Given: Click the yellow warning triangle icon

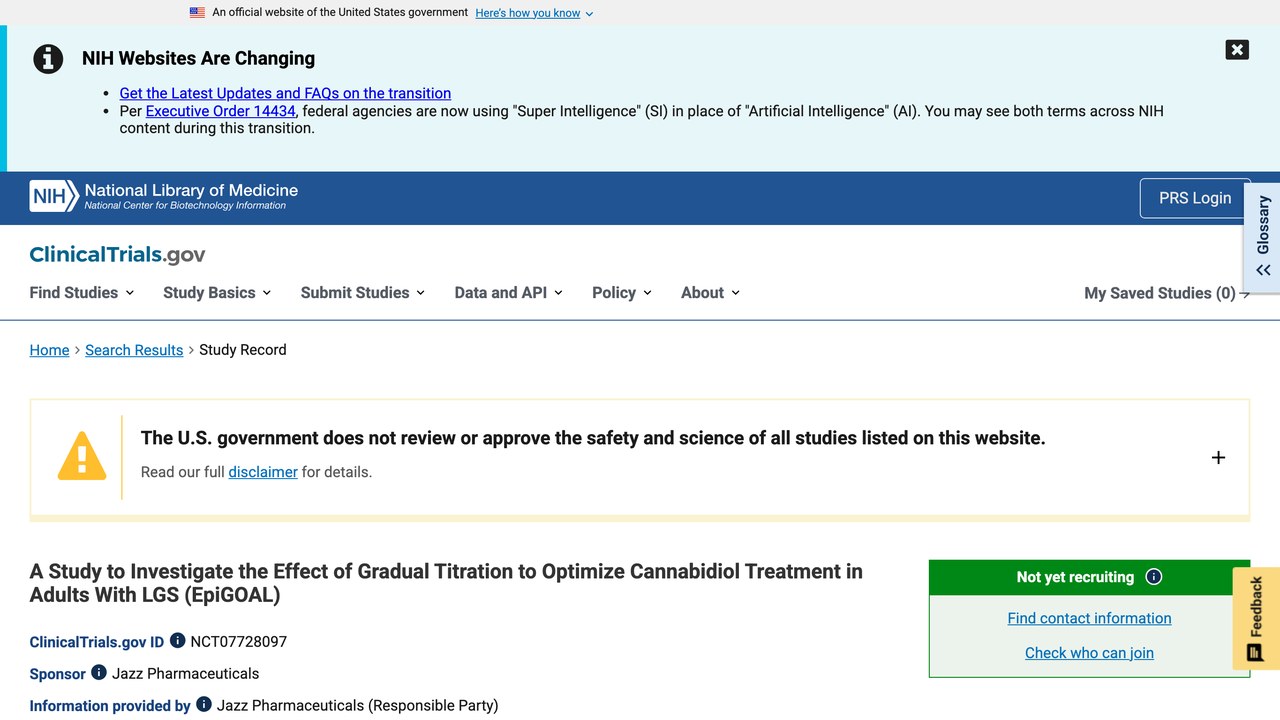Looking at the screenshot, I should tap(82, 457).
